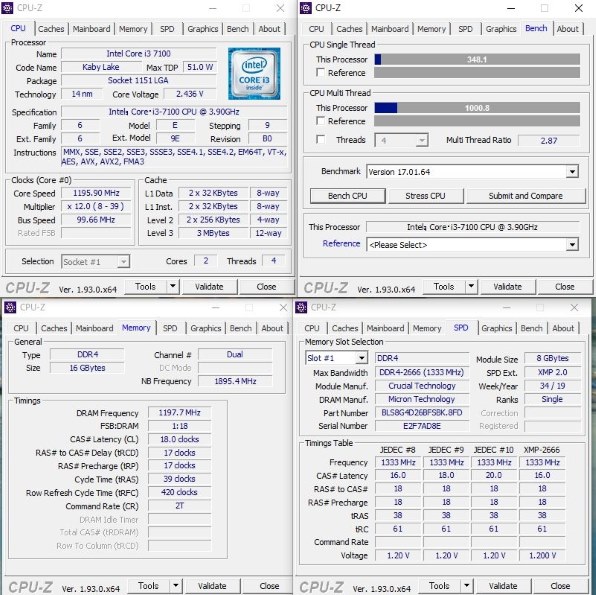596x595 pixels.
Task: Open the Tools dropdown arrow in the Memory window
Action: pyautogui.click(x=176, y=586)
